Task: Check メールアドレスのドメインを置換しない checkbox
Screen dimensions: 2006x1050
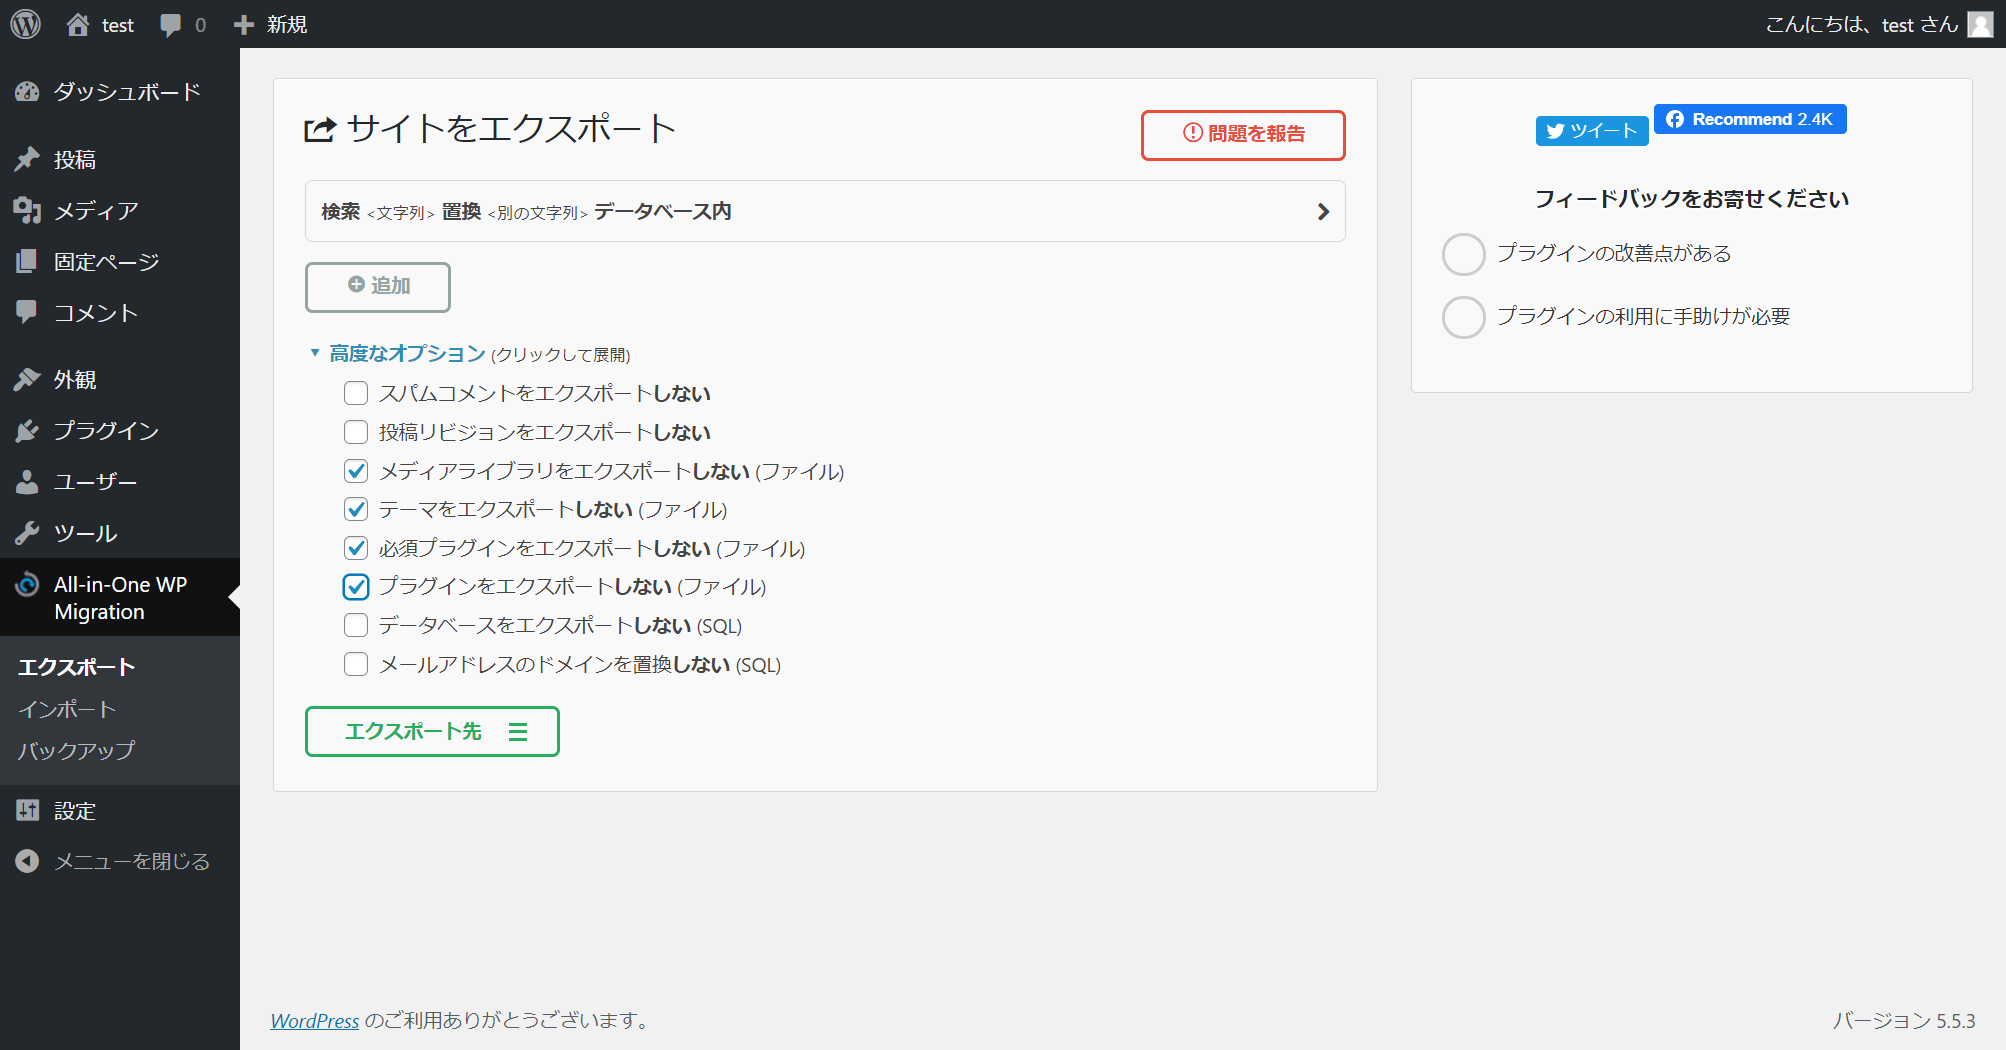Action: pos(356,664)
